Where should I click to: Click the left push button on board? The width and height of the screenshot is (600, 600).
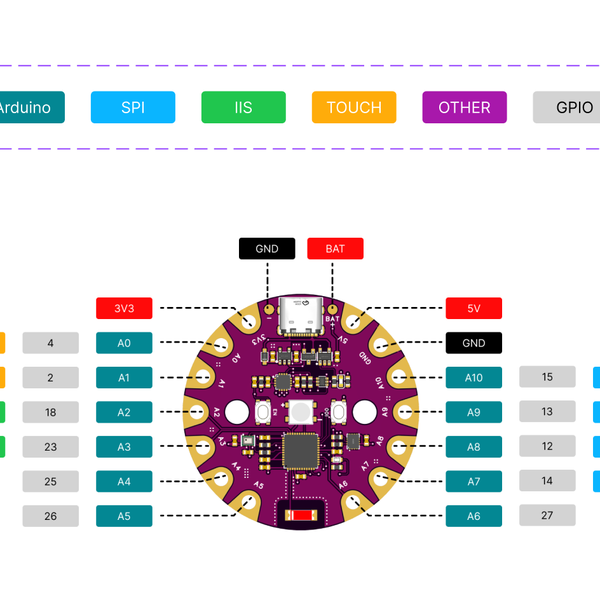click(263, 412)
